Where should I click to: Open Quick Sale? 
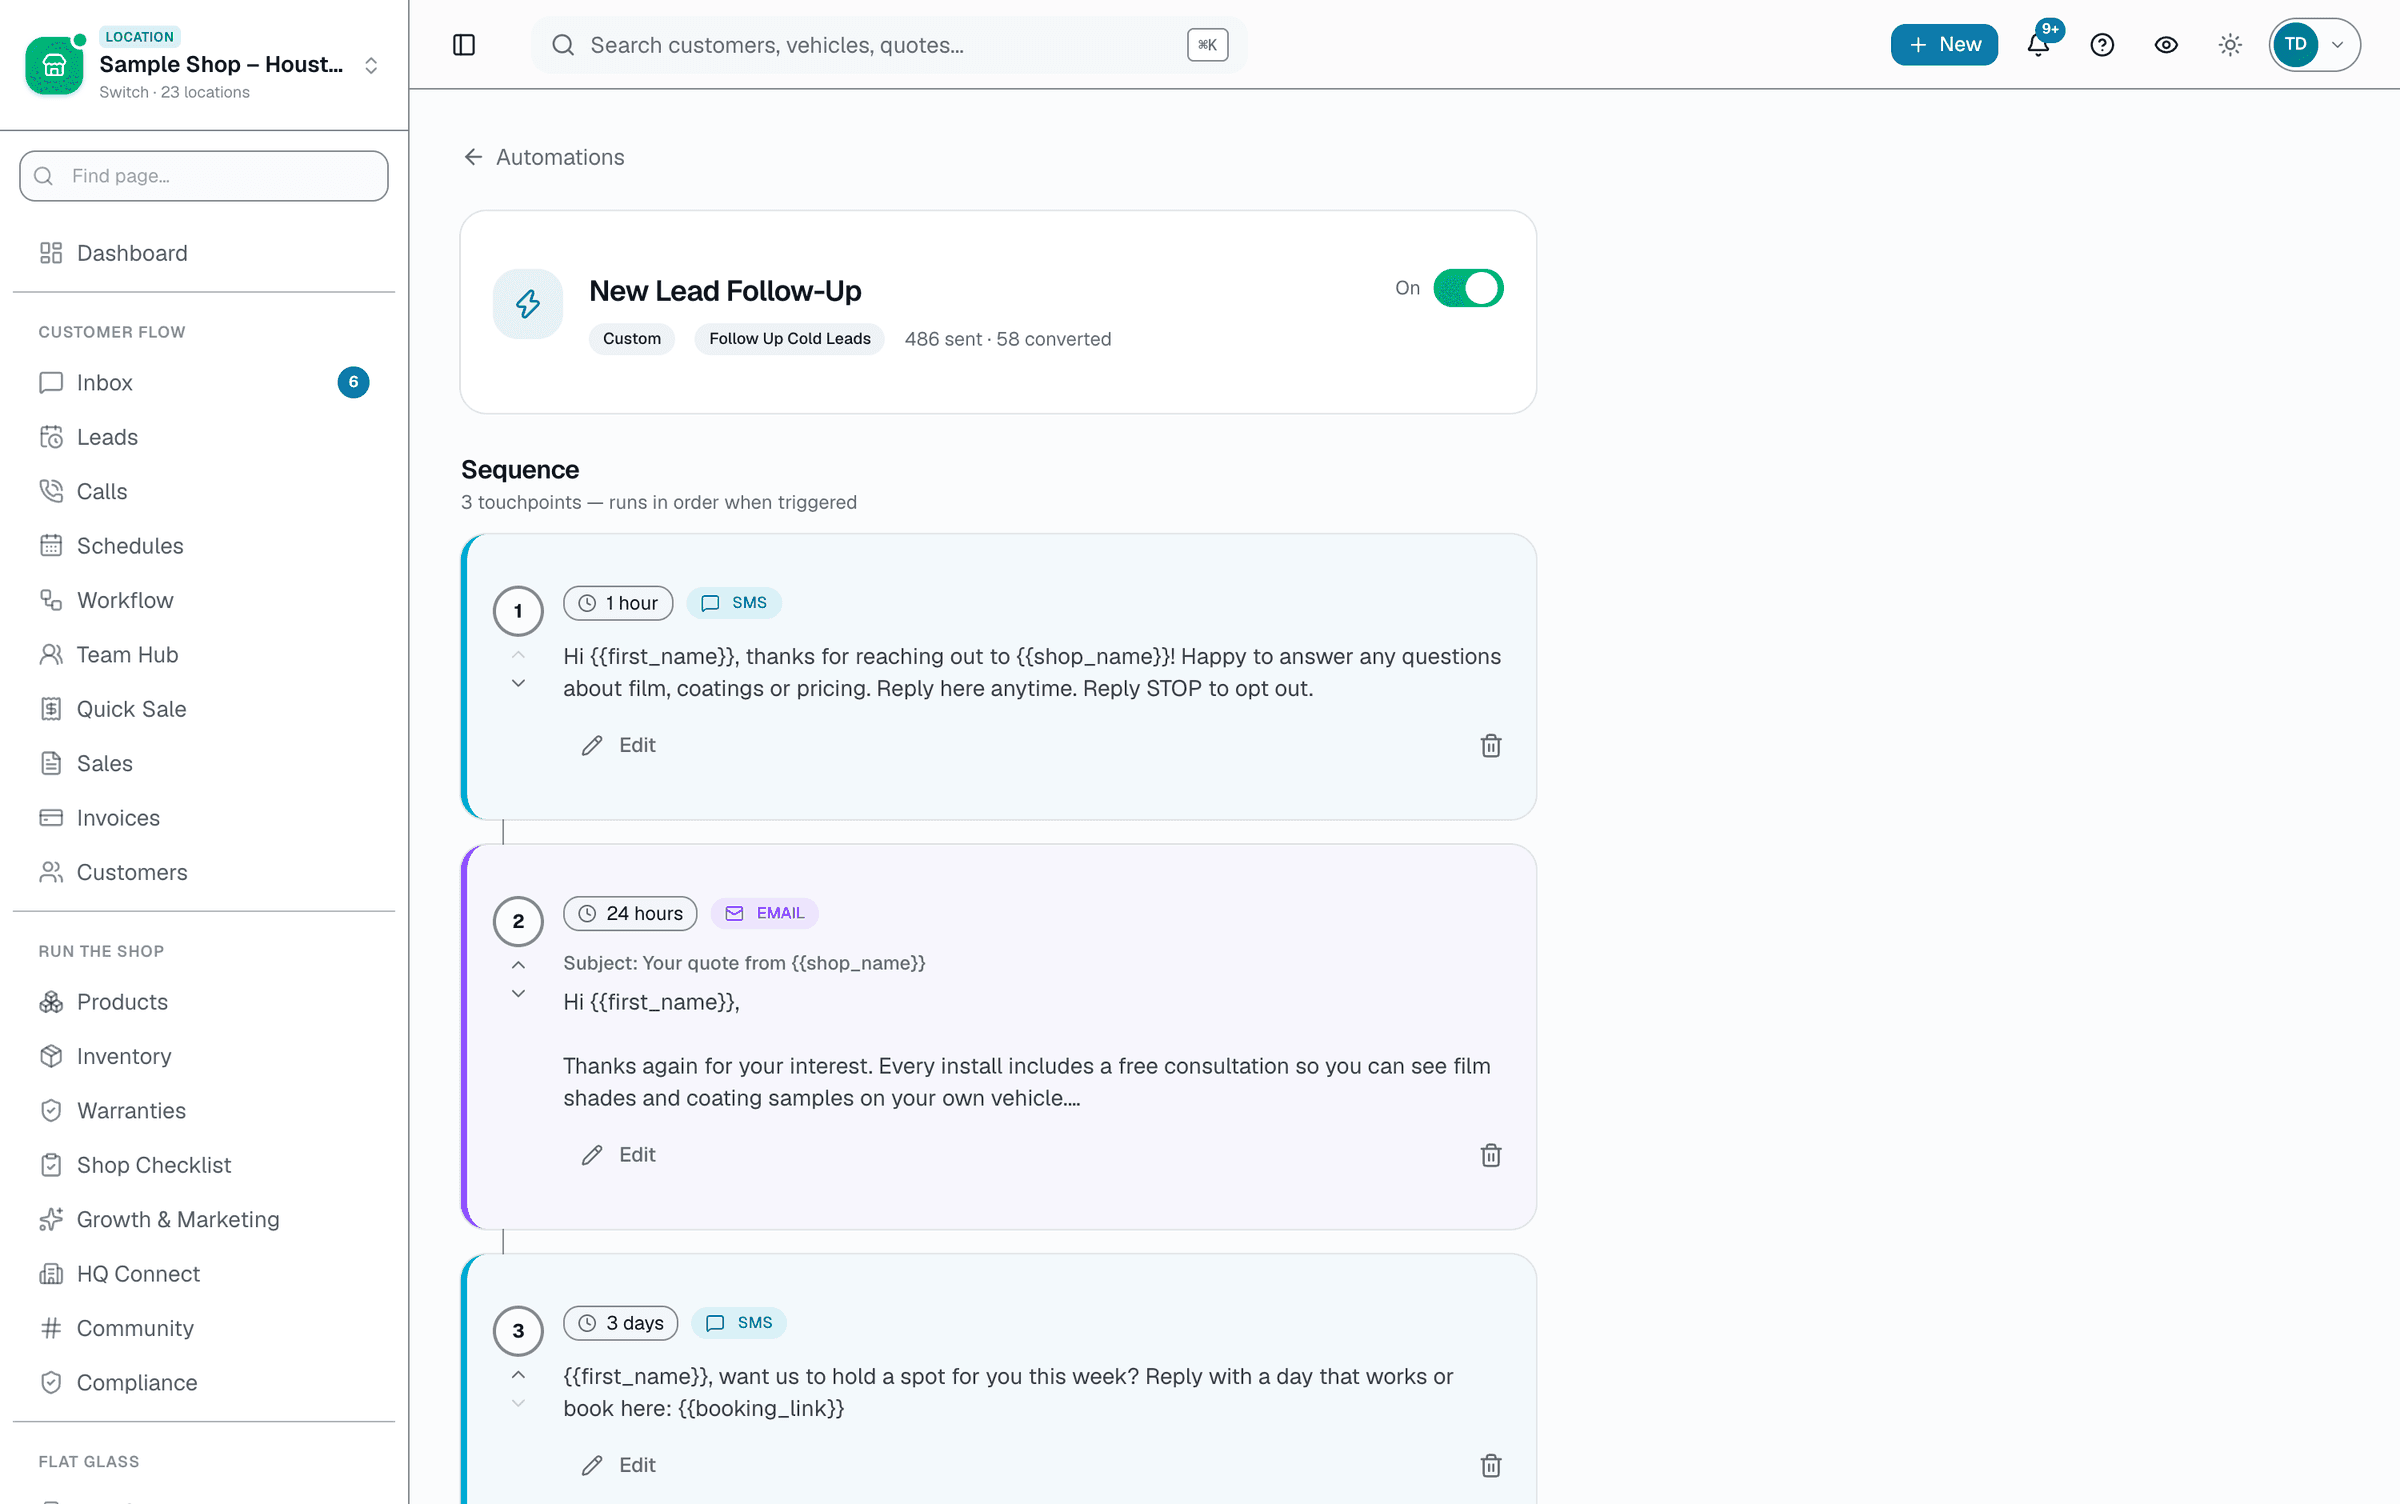click(x=204, y=709)
